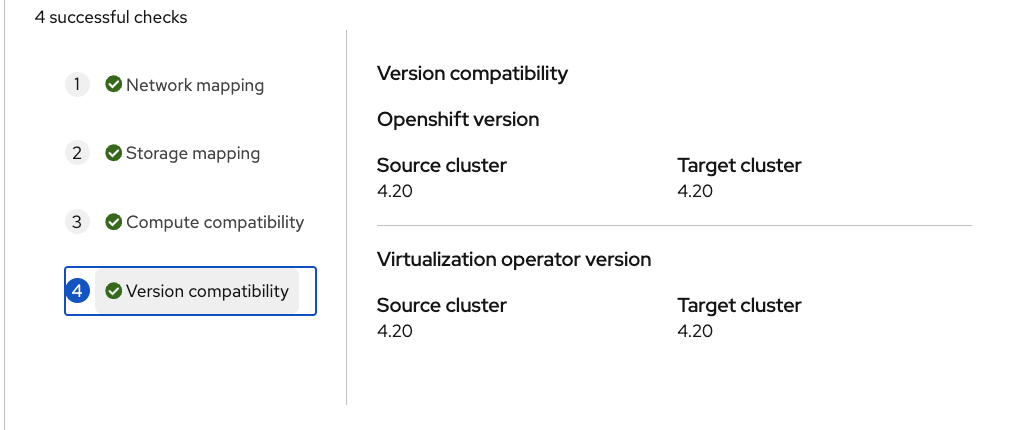
Task: Click the Openshift version subheading
Action: click(458, 119)
